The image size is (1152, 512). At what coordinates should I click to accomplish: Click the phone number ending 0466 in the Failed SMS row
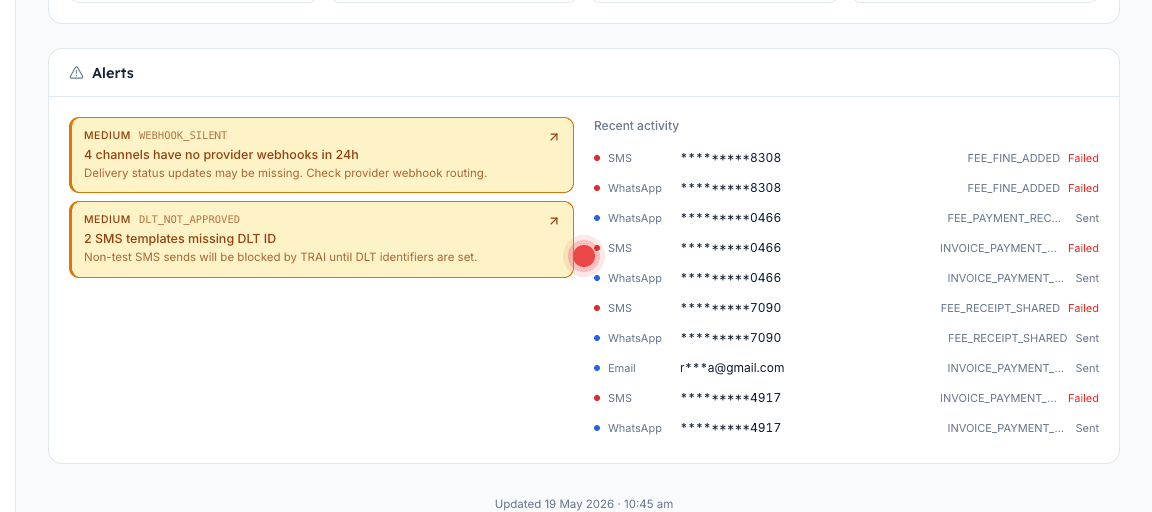click(730, 248)
